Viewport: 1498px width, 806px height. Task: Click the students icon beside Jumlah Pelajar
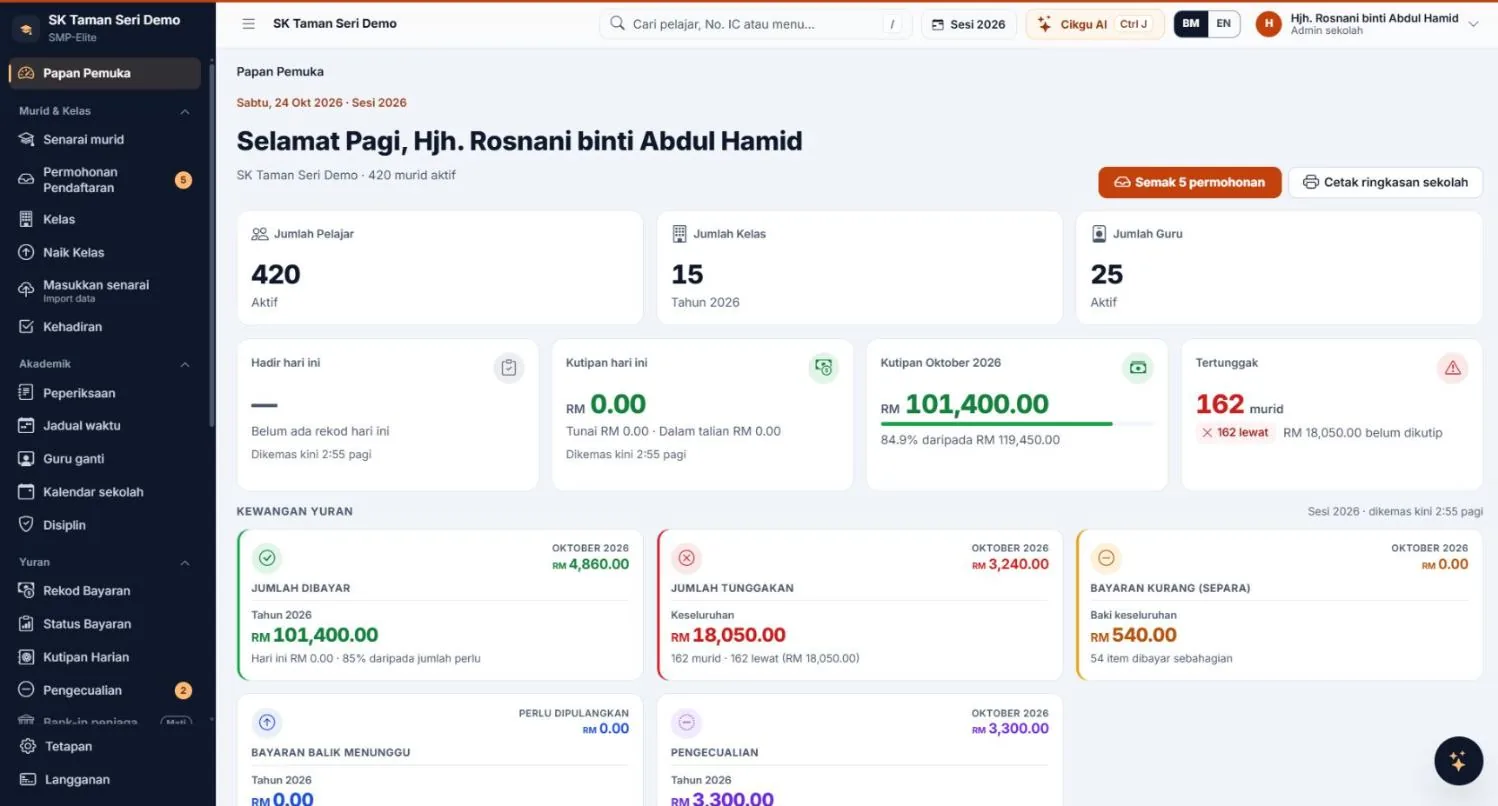tap(260, 234)
